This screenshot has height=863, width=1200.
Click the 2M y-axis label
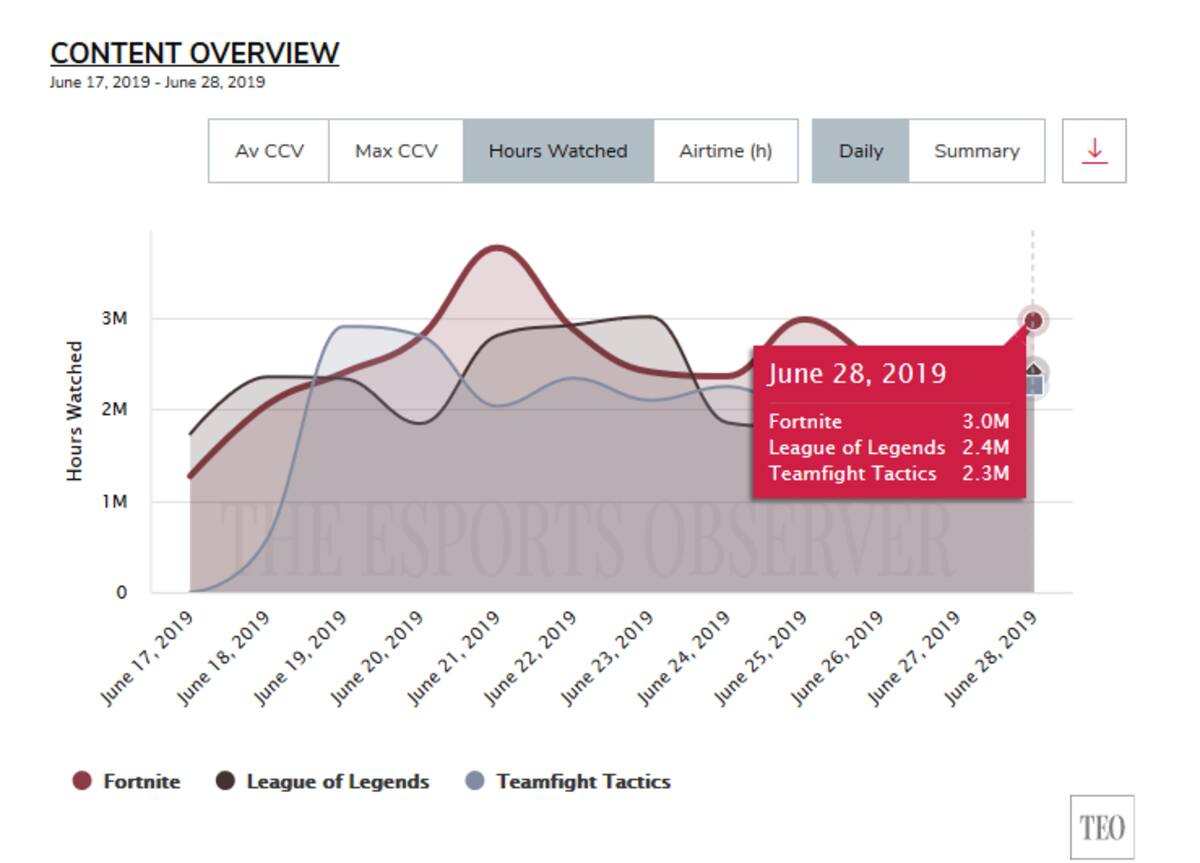pyautogui.click(x=114, y=410)
